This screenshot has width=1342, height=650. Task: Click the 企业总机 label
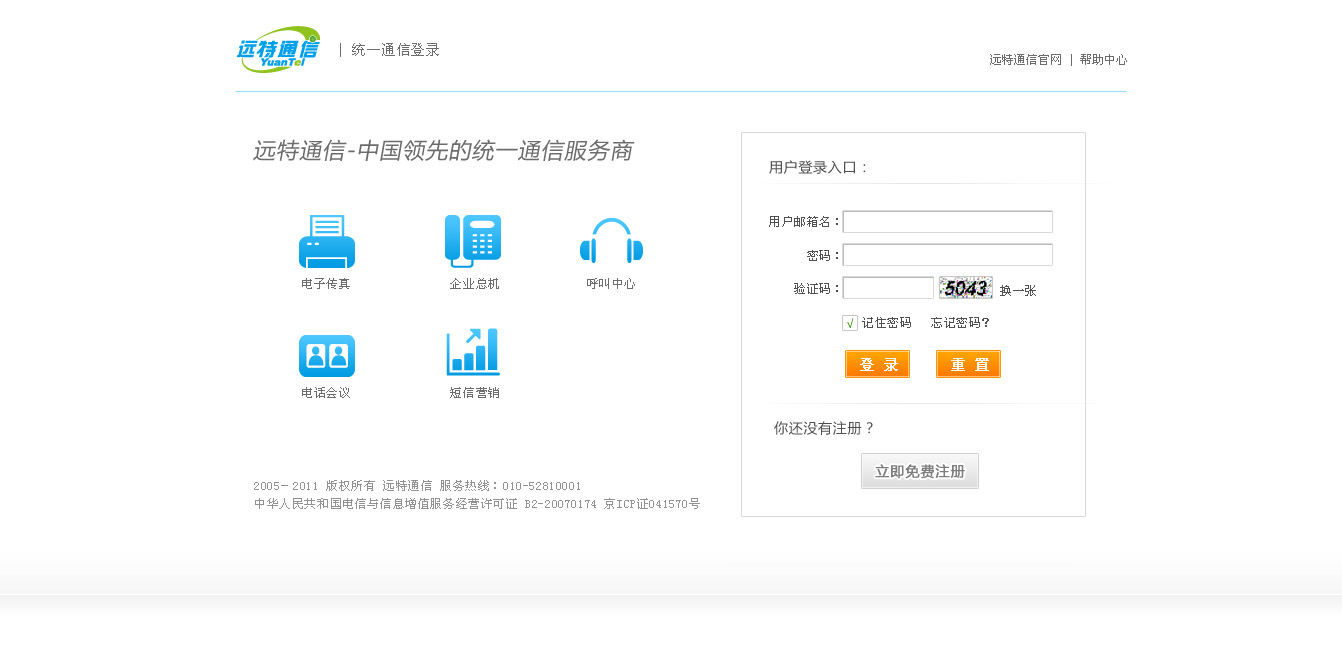pos(474,284)
